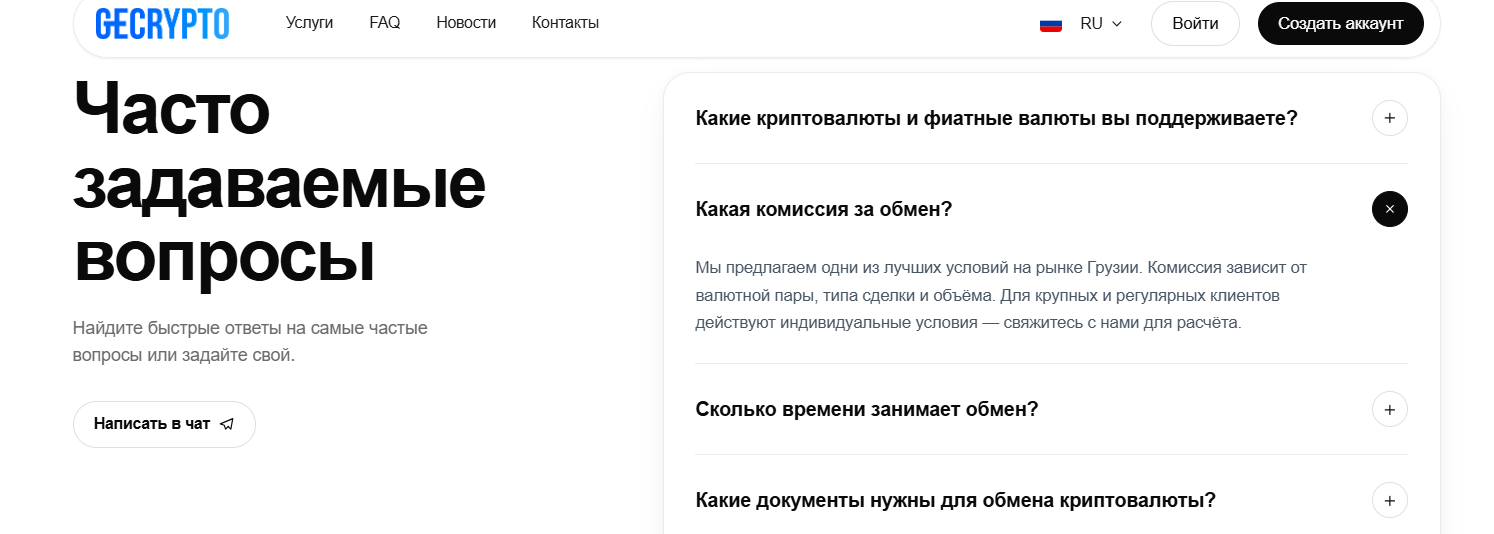Expand supported currencies question with plus icon
Image resolution: width=1494 pixels, height=534 pixels.
1390,118
